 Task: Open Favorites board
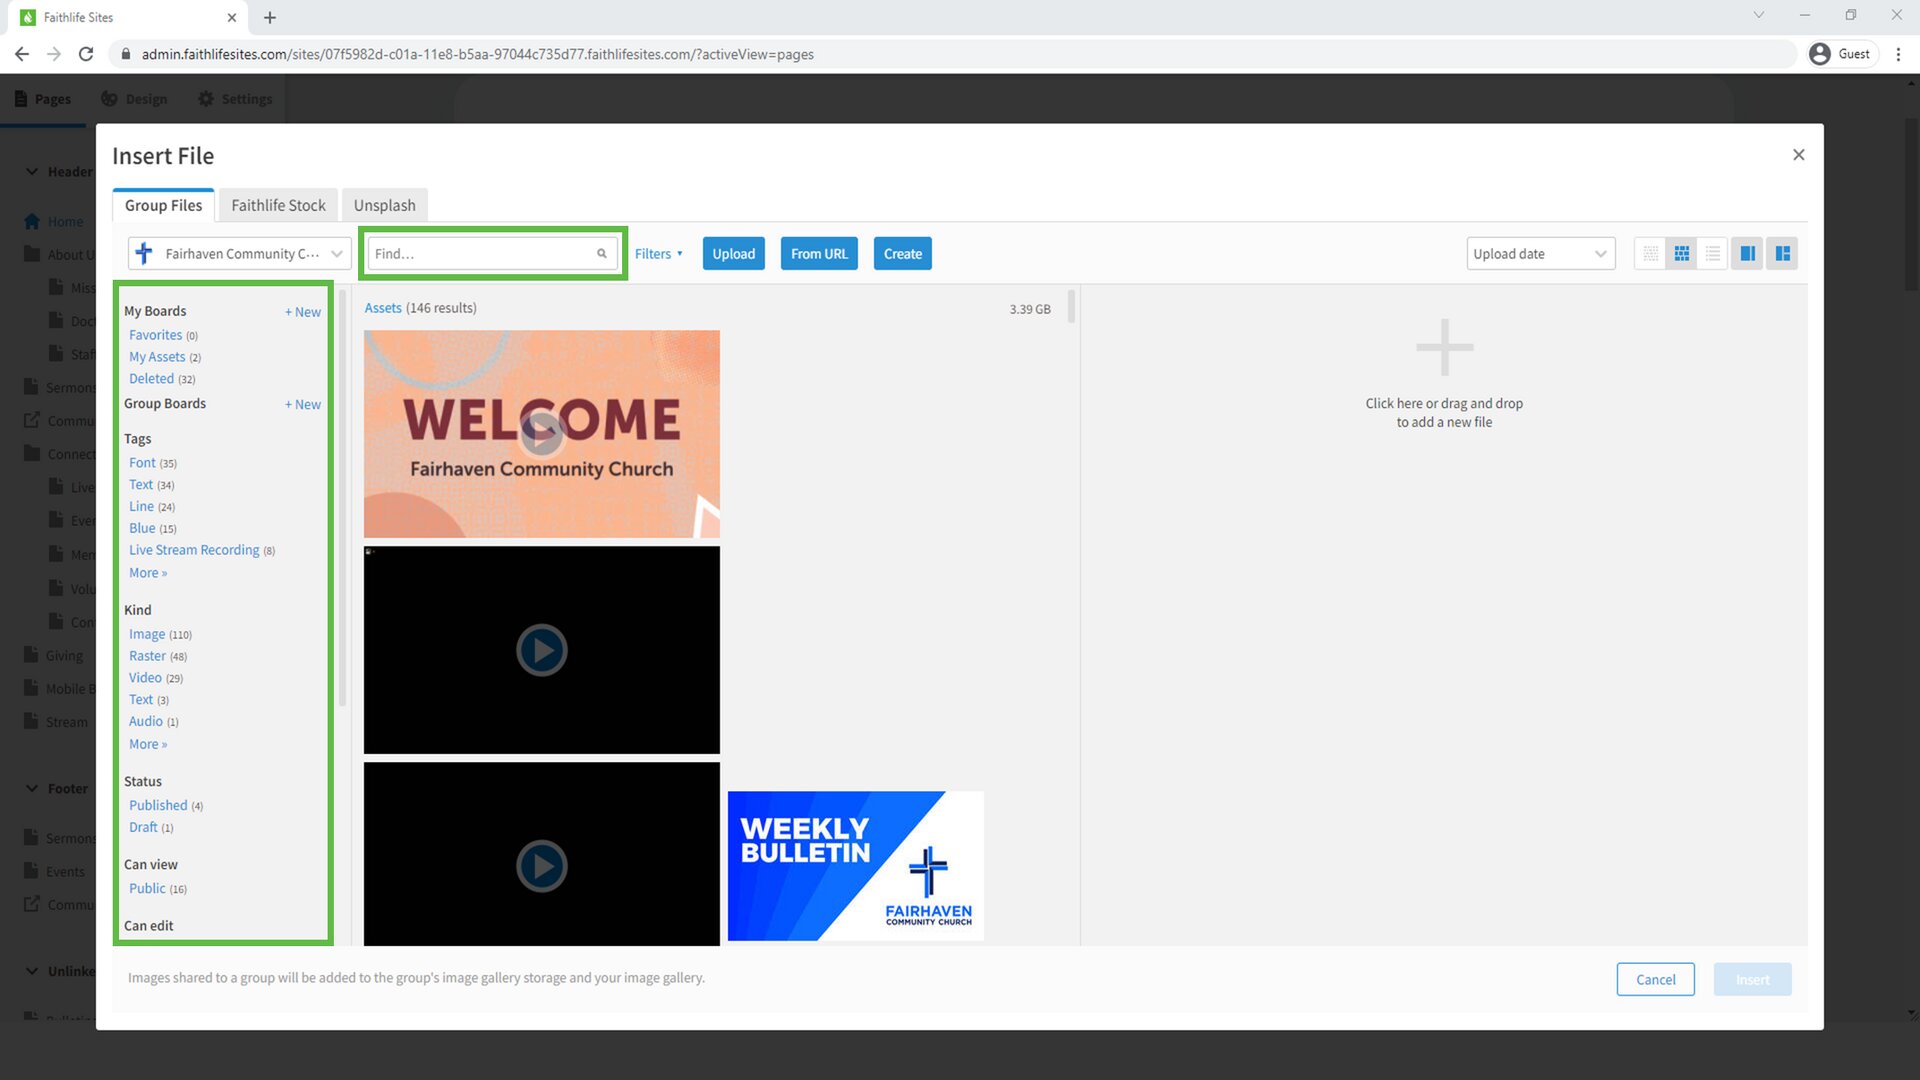click(156, 335)
